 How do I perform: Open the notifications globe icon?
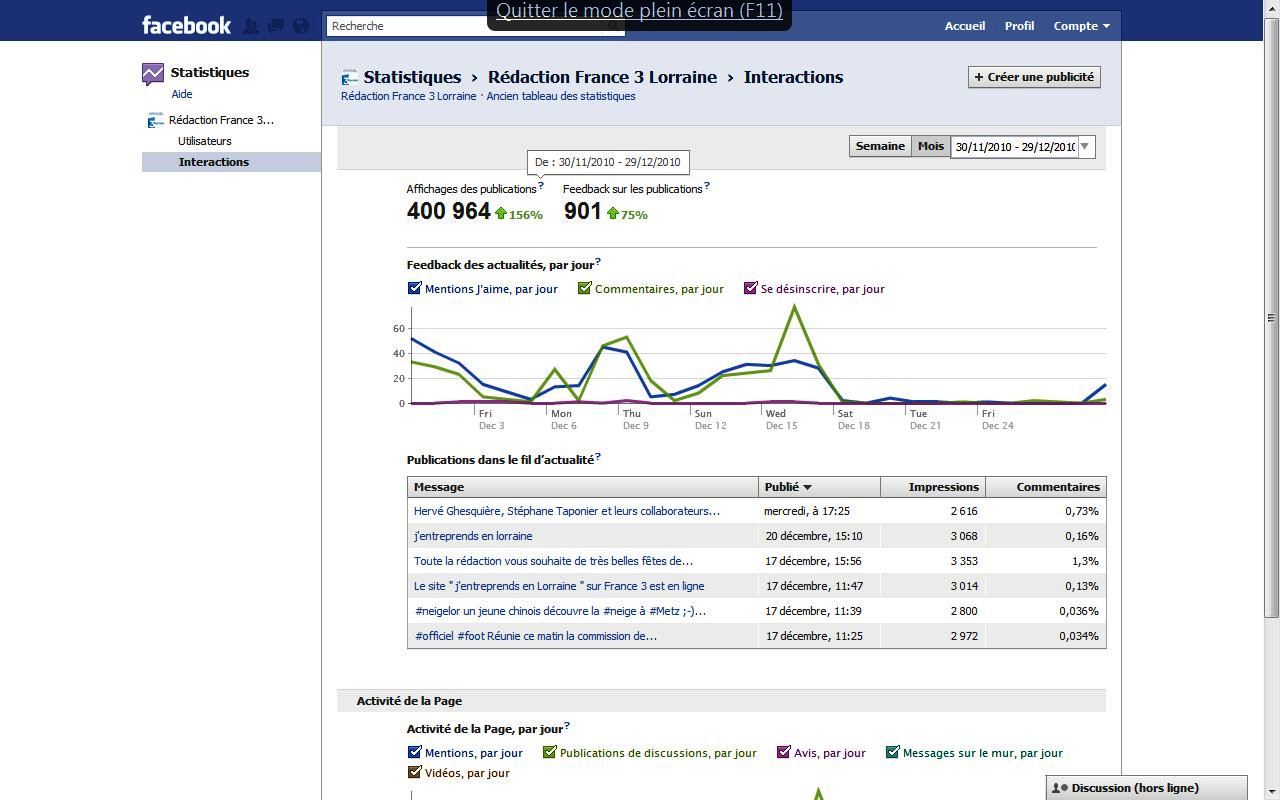point(300,26)
